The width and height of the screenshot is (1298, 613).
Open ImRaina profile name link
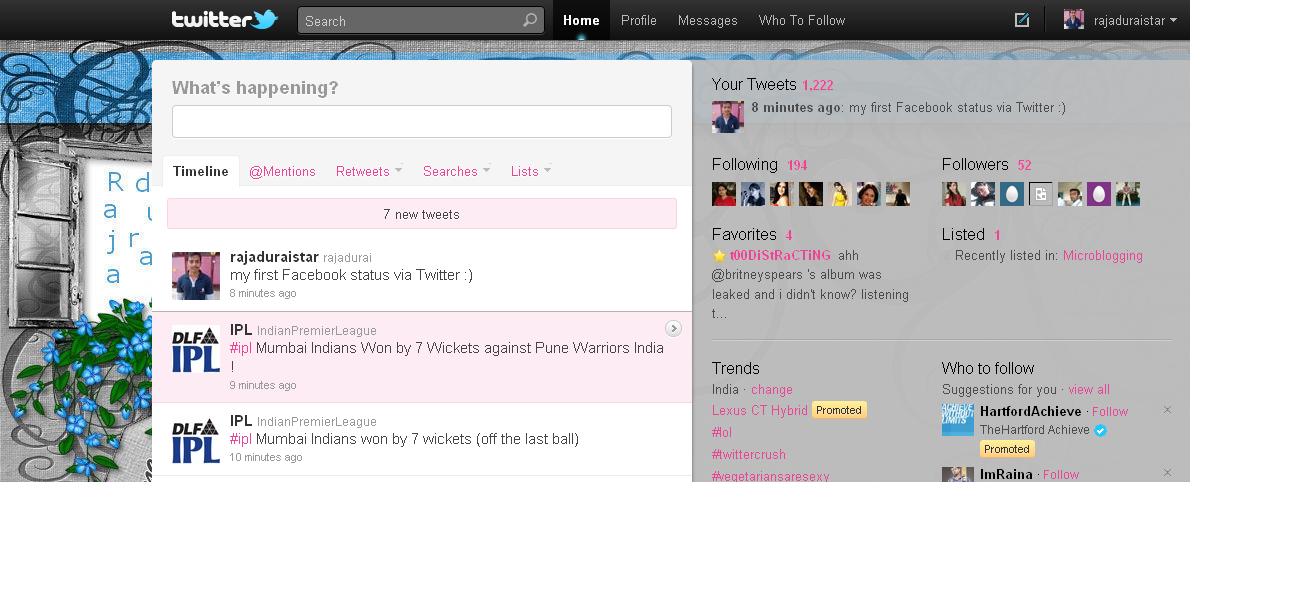(1006, 475)
